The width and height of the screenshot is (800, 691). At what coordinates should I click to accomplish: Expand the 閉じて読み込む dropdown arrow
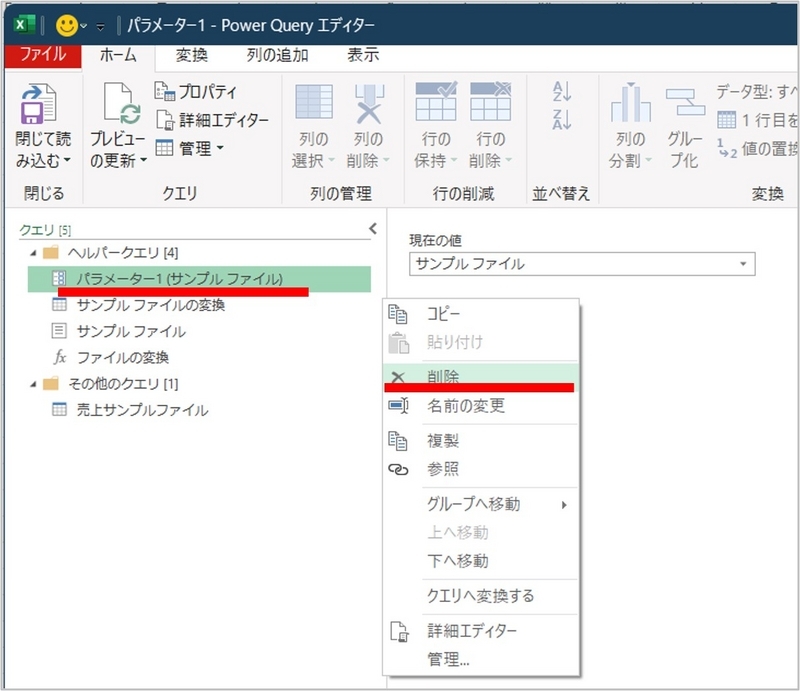pos(67,161)
